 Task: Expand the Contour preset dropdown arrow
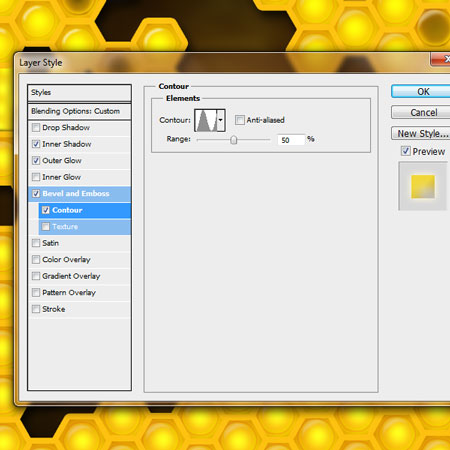[221, 120]
